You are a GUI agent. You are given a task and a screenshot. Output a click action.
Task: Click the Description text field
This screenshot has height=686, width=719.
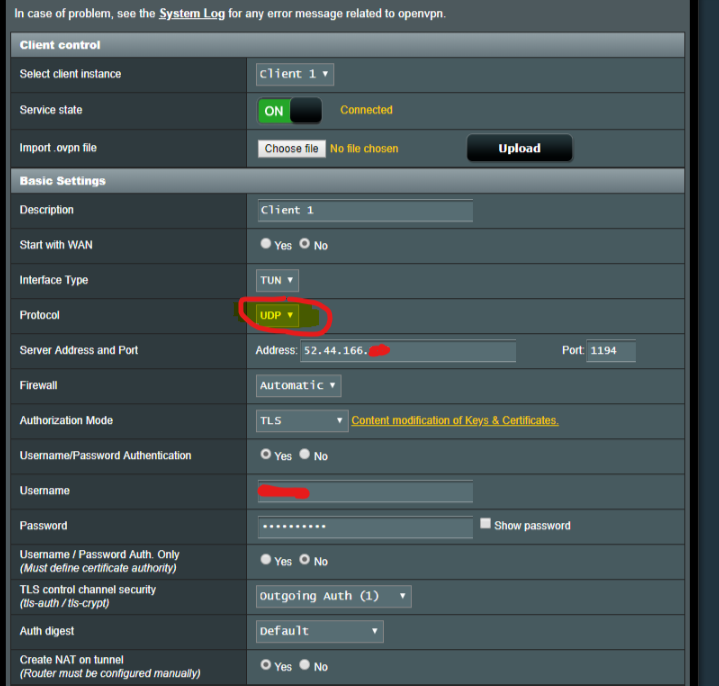[x=365, y=211]
